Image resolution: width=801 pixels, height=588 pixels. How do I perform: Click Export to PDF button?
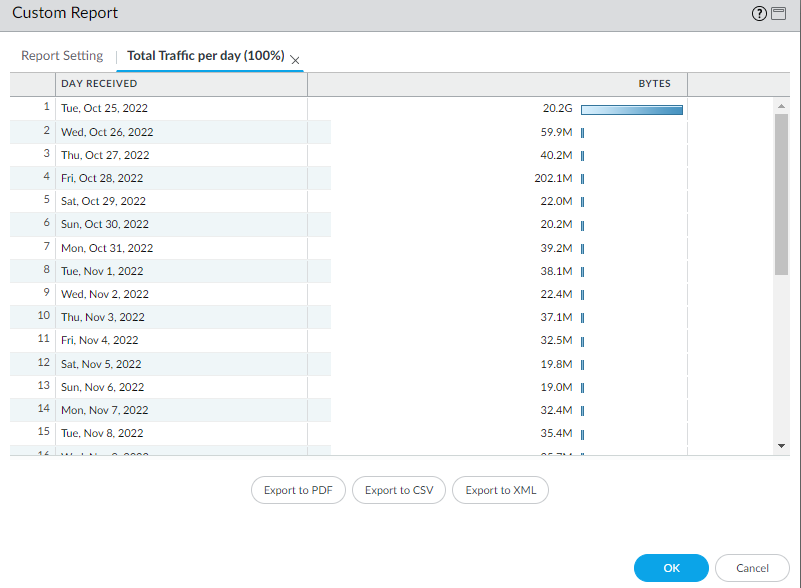pos(298,490)
